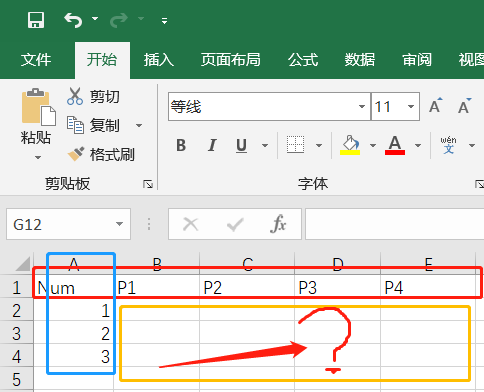This screenshot has width=484, height=392.
Task: Click cell containing P2
Action: 247,287
